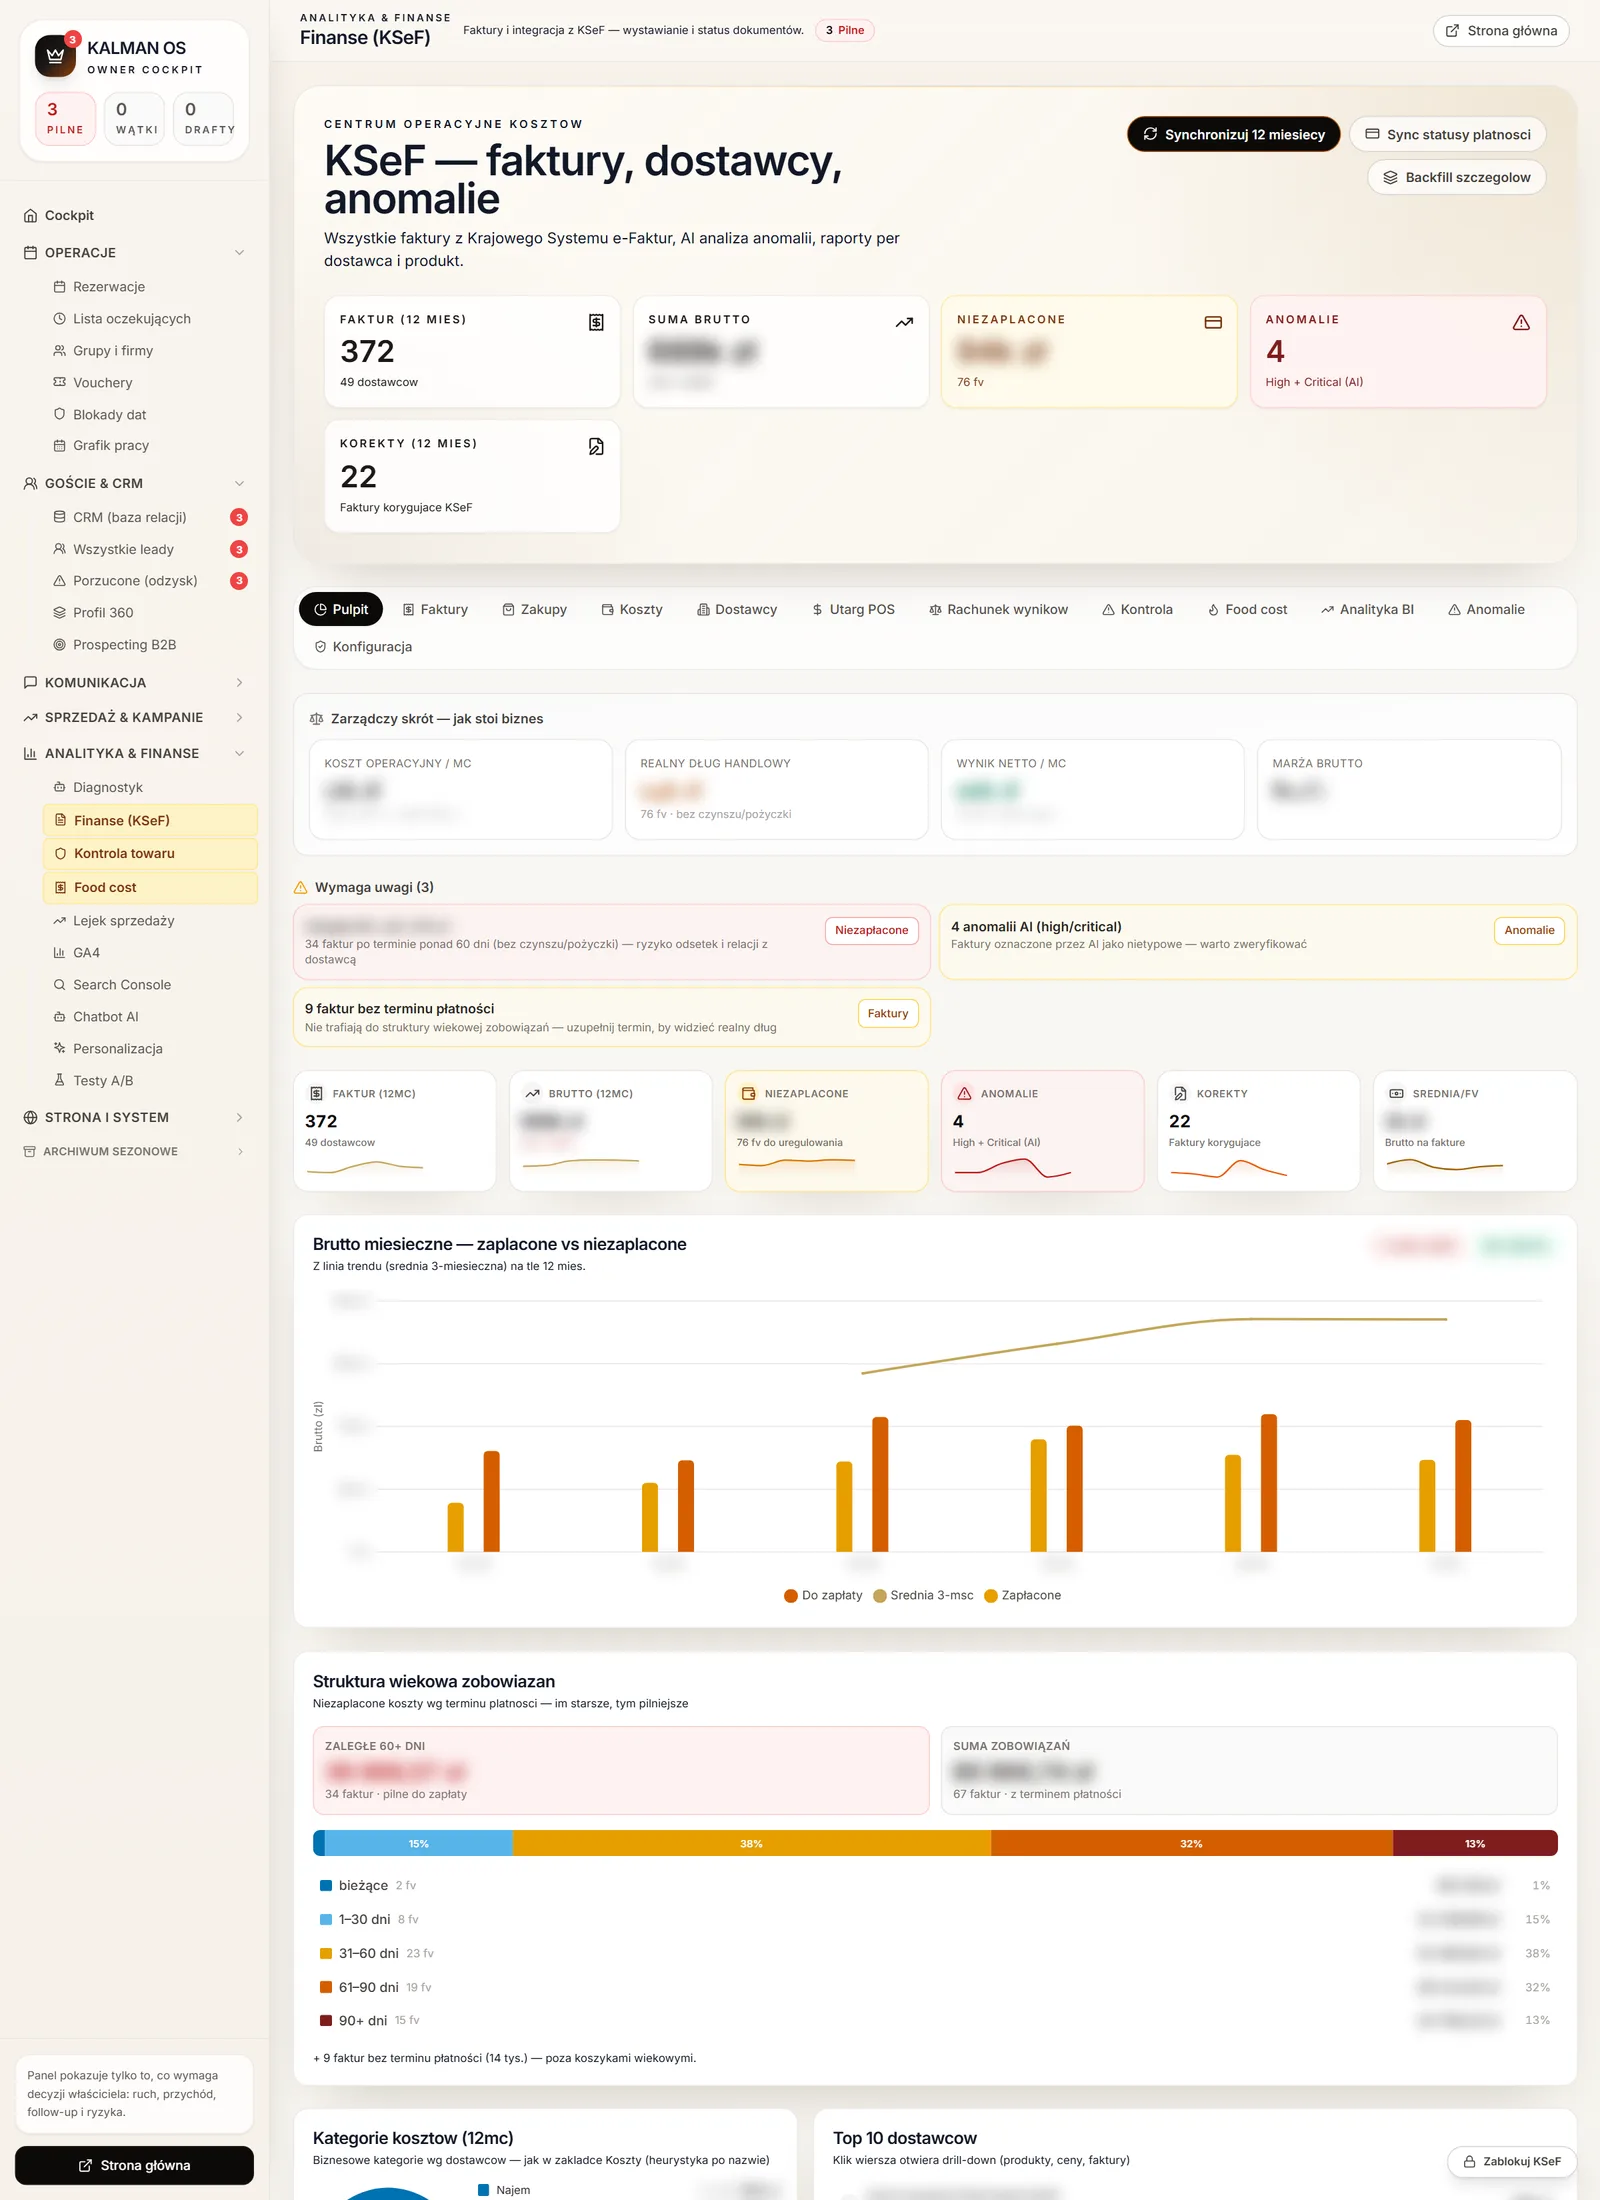The image size is (1600, 2200).
Task: Open Cockpit home icon in sidebar
Action: coord(31,215)
